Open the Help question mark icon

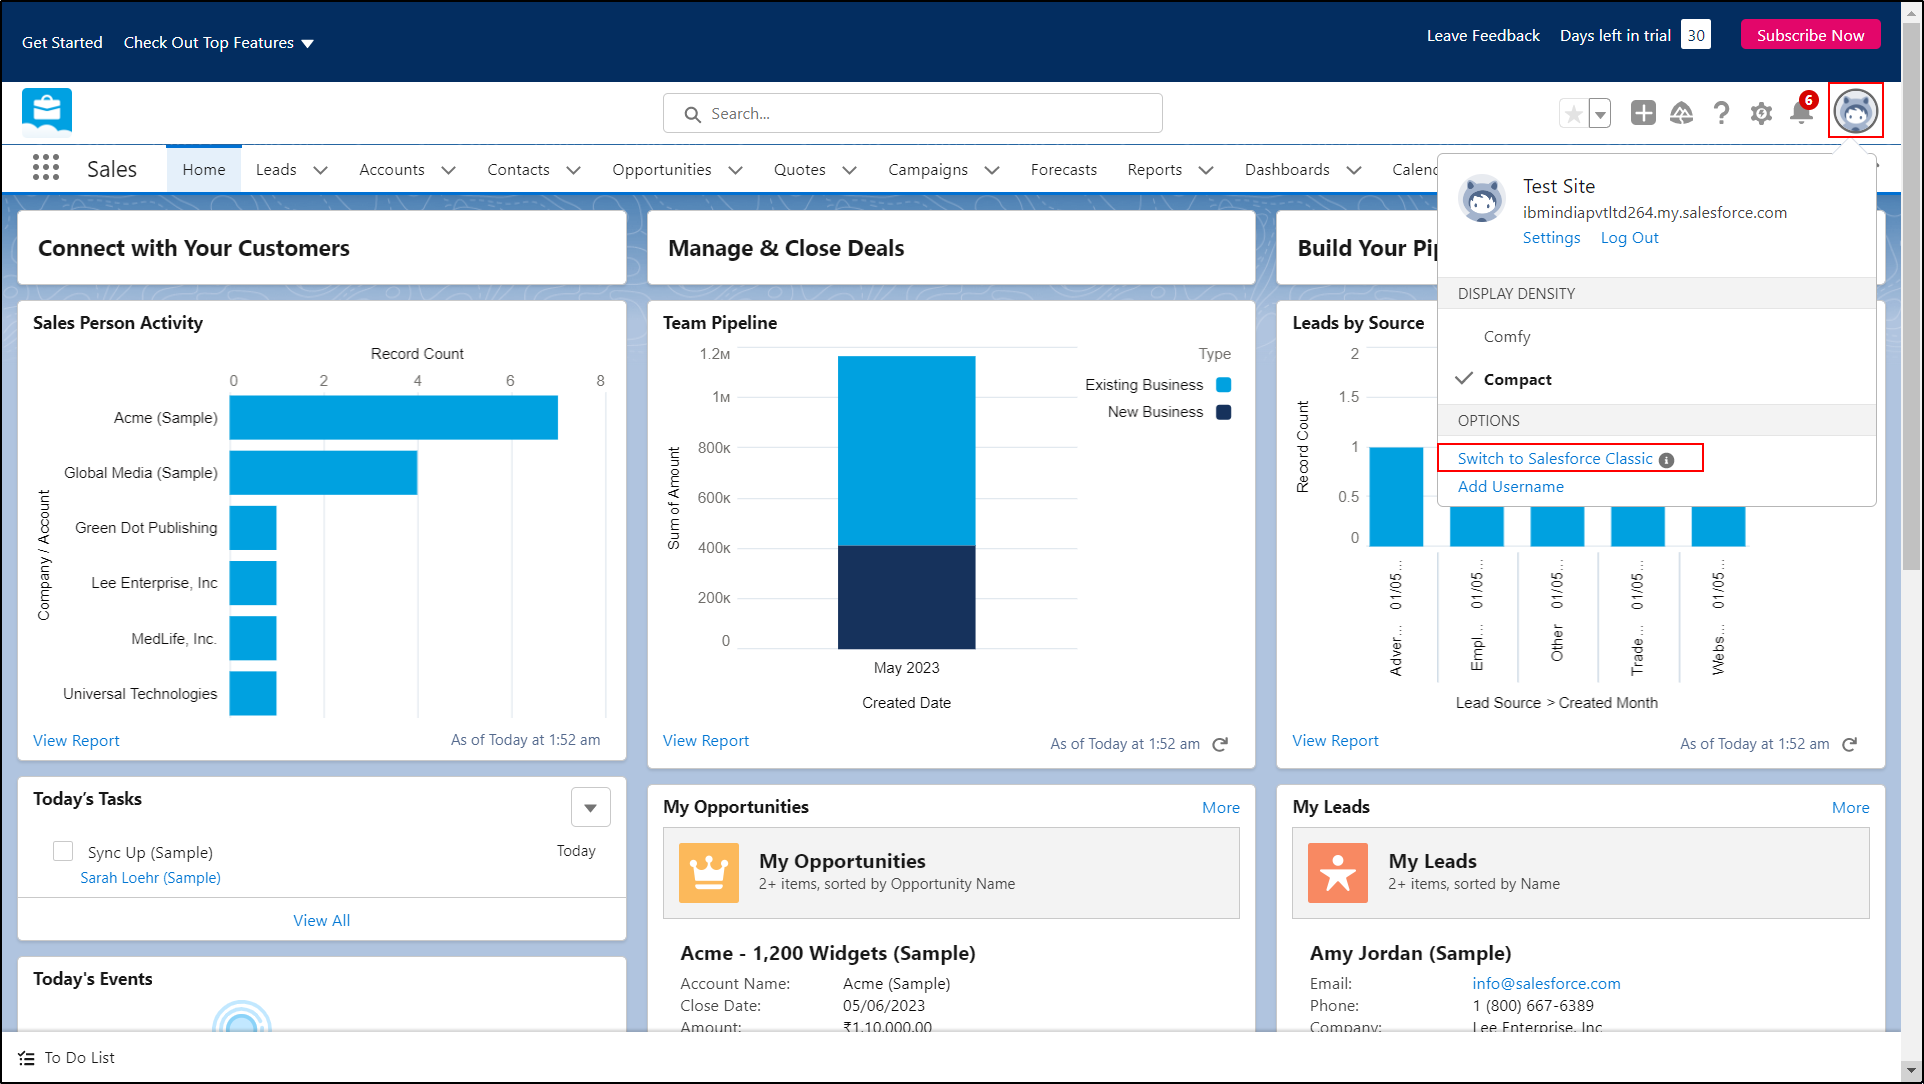pyautogui.click(x=1721, y=113)
